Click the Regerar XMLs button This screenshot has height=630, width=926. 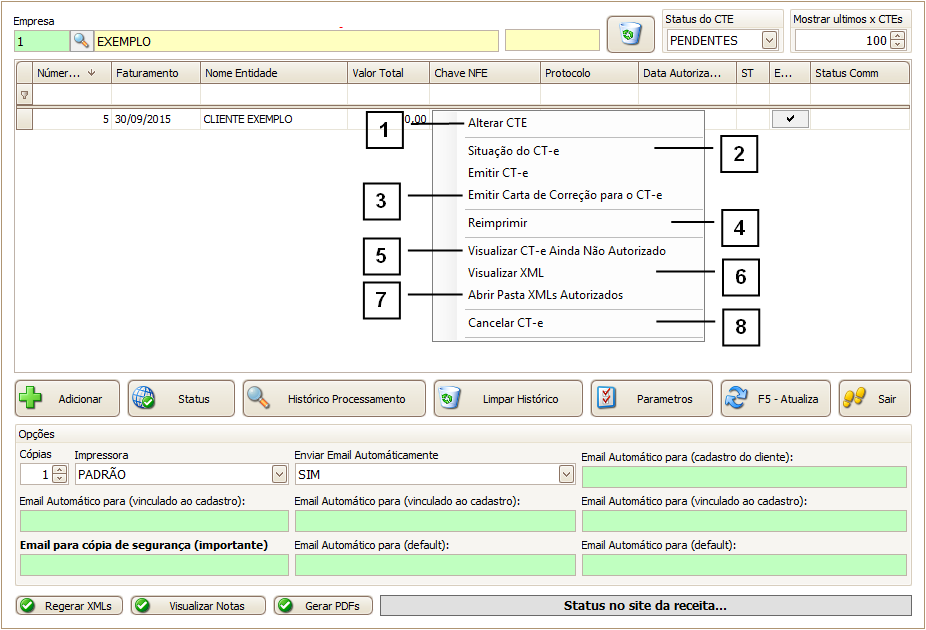tap(69, 606)
